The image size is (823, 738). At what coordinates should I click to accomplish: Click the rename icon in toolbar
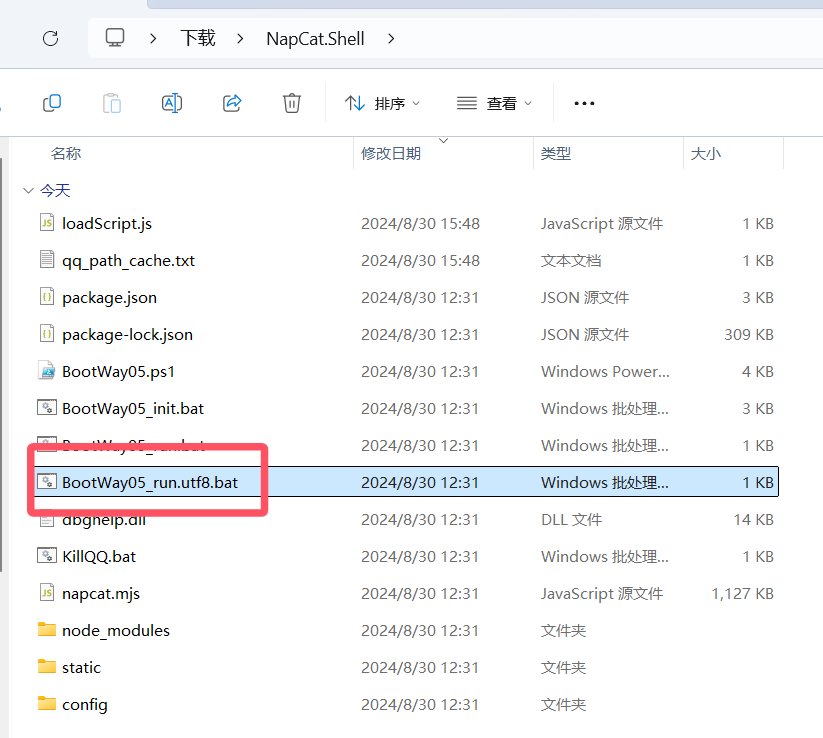coord(171,103)
